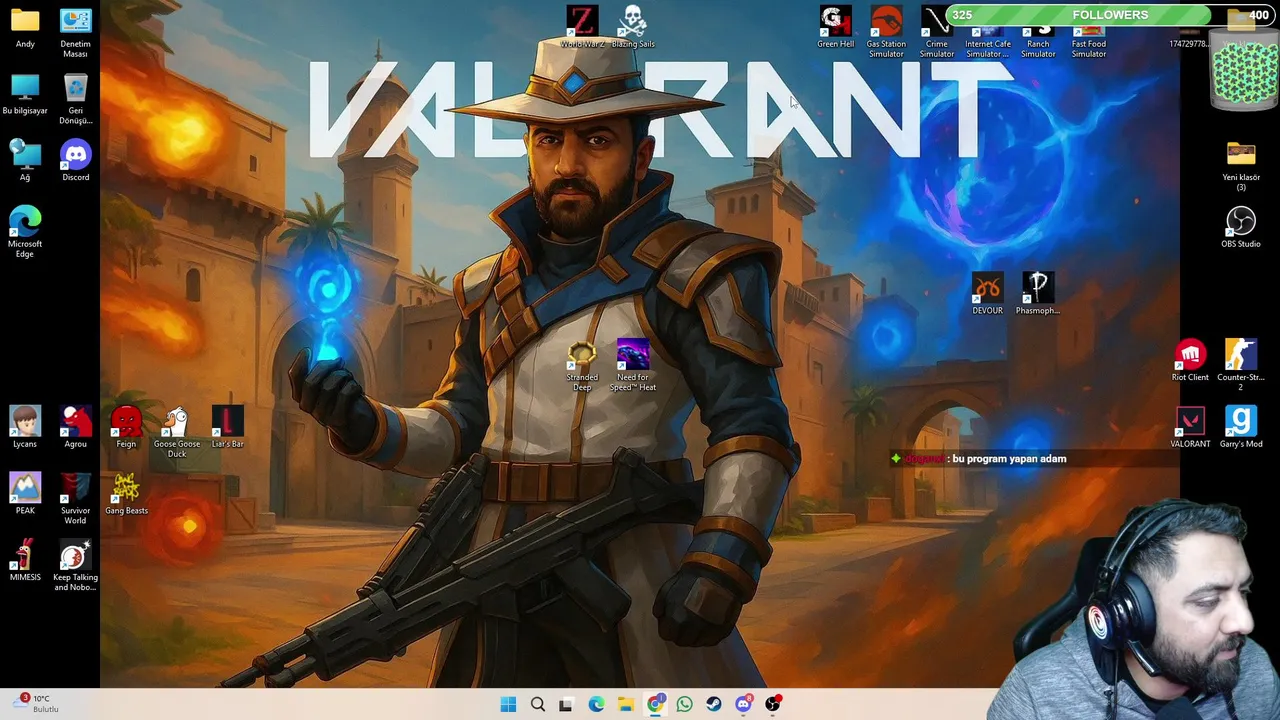Open Microsoft Edge desktop shortcut
The height and width of the screenshot is (720, 1280).
coord(25,232)
